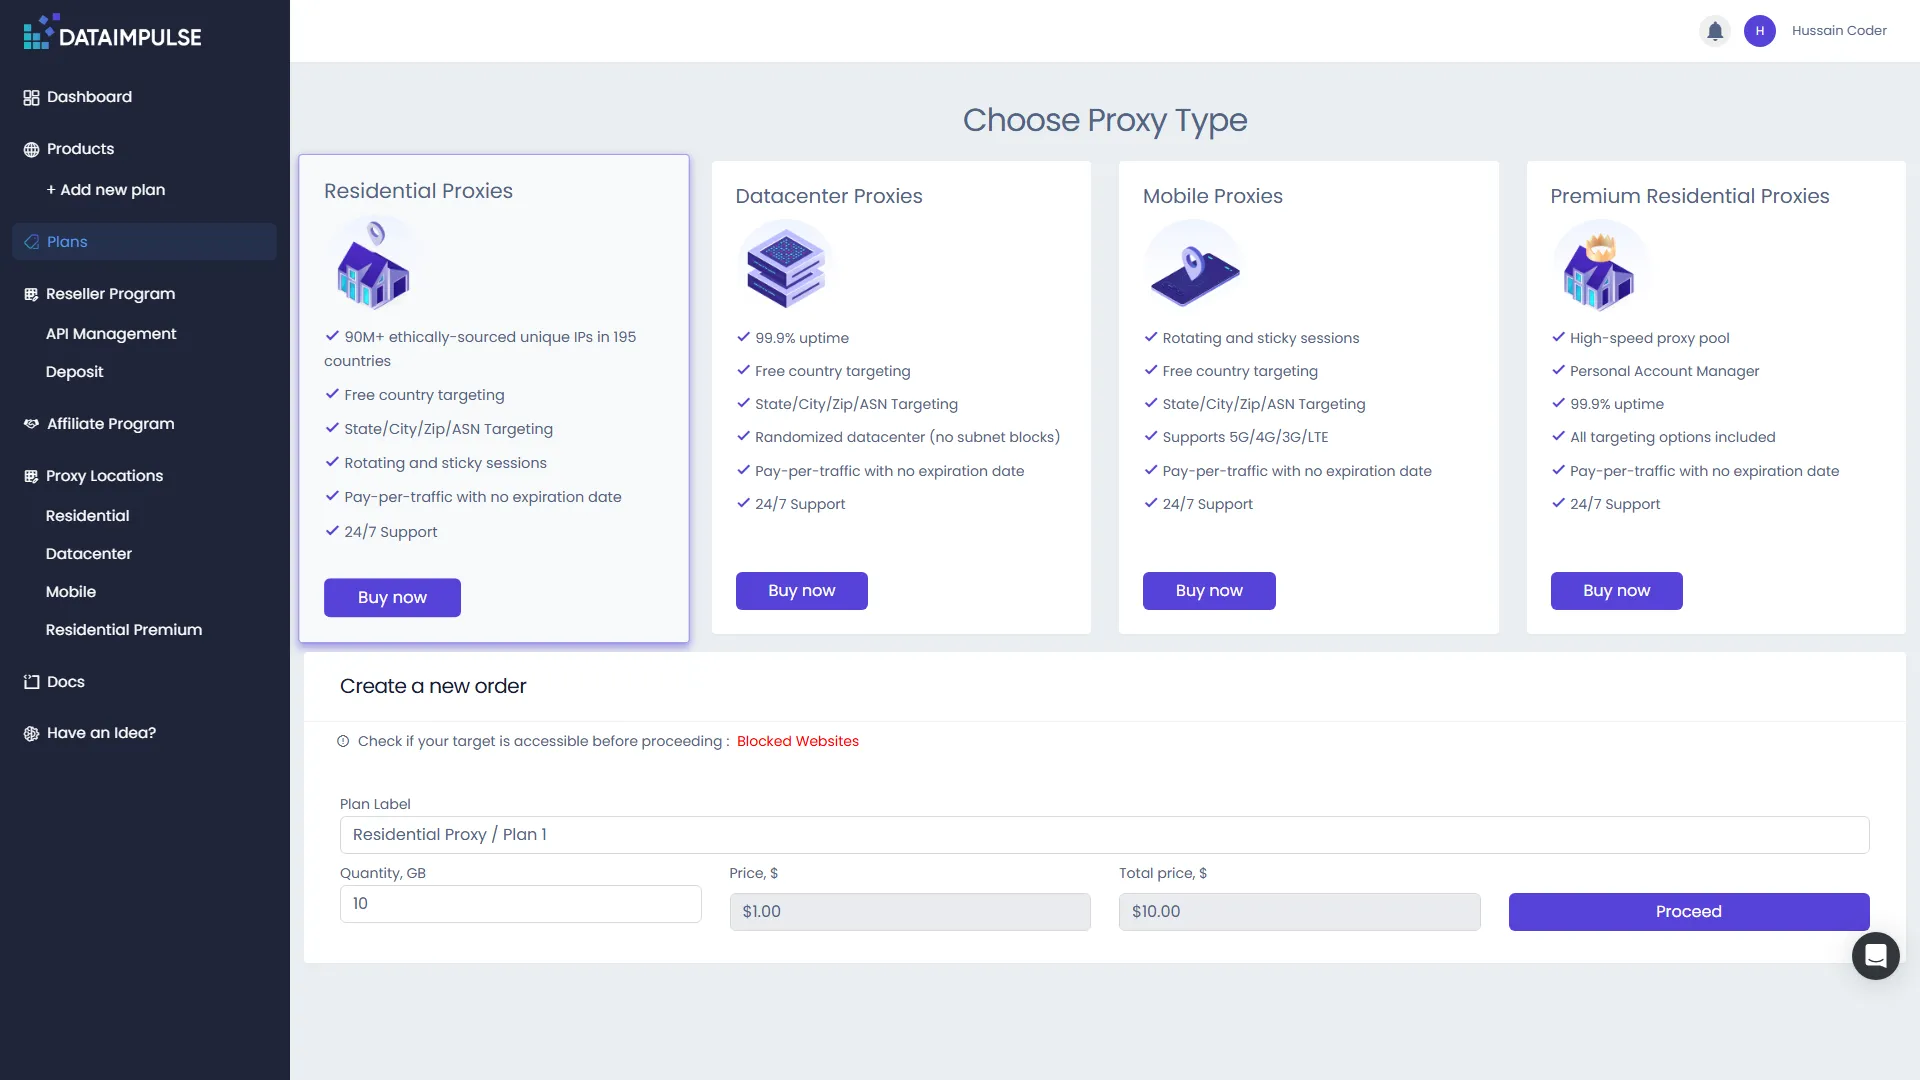
Task: Click the Hussain Coder avatar
Action: 1759,31
